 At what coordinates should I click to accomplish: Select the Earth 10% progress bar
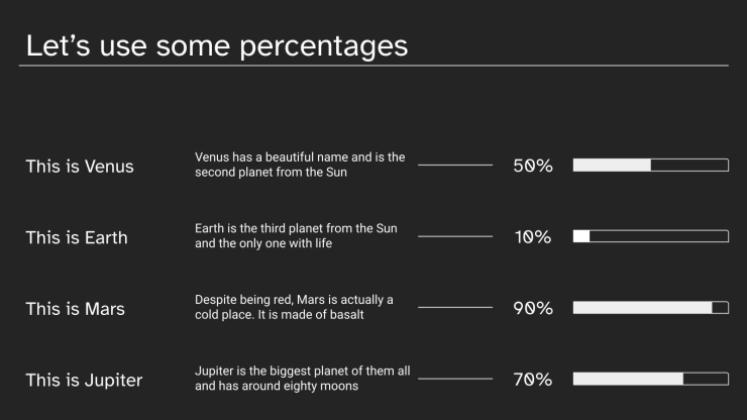click(650, 236)
